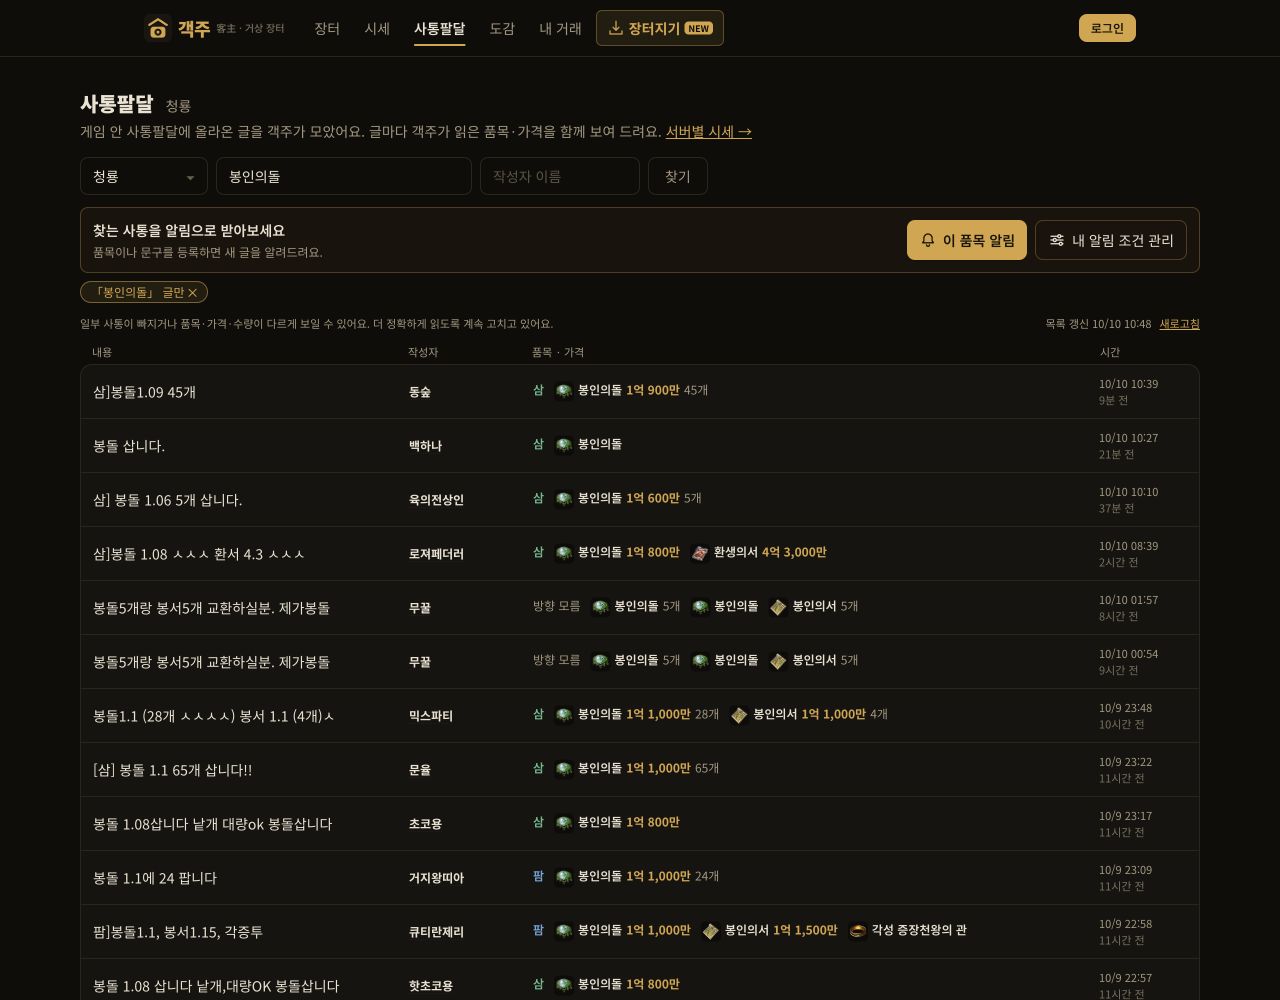Viewport: 1280px width, 1000px height.
Task: Click post '봉돌 1.1에 24 팝니다'
Action: click(x=155, y=878)
